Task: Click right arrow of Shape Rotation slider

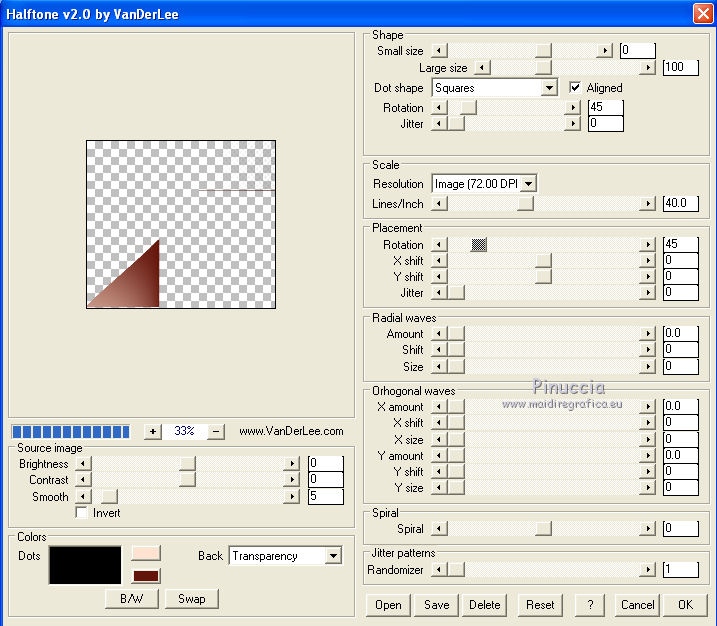Action: 573,107
